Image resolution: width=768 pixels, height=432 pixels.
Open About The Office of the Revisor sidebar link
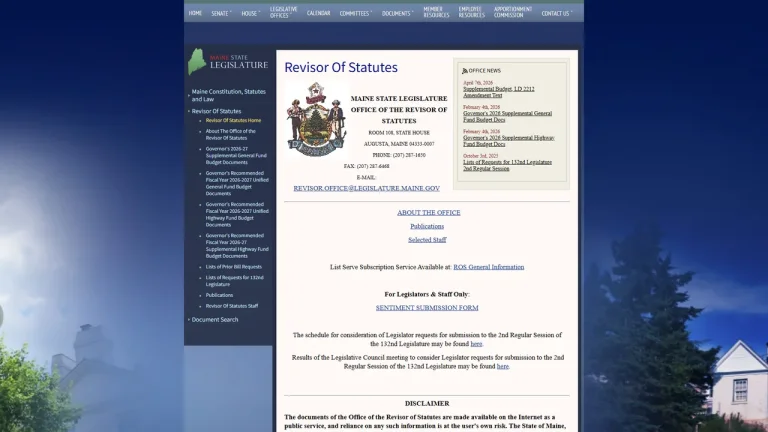(231, 135)
